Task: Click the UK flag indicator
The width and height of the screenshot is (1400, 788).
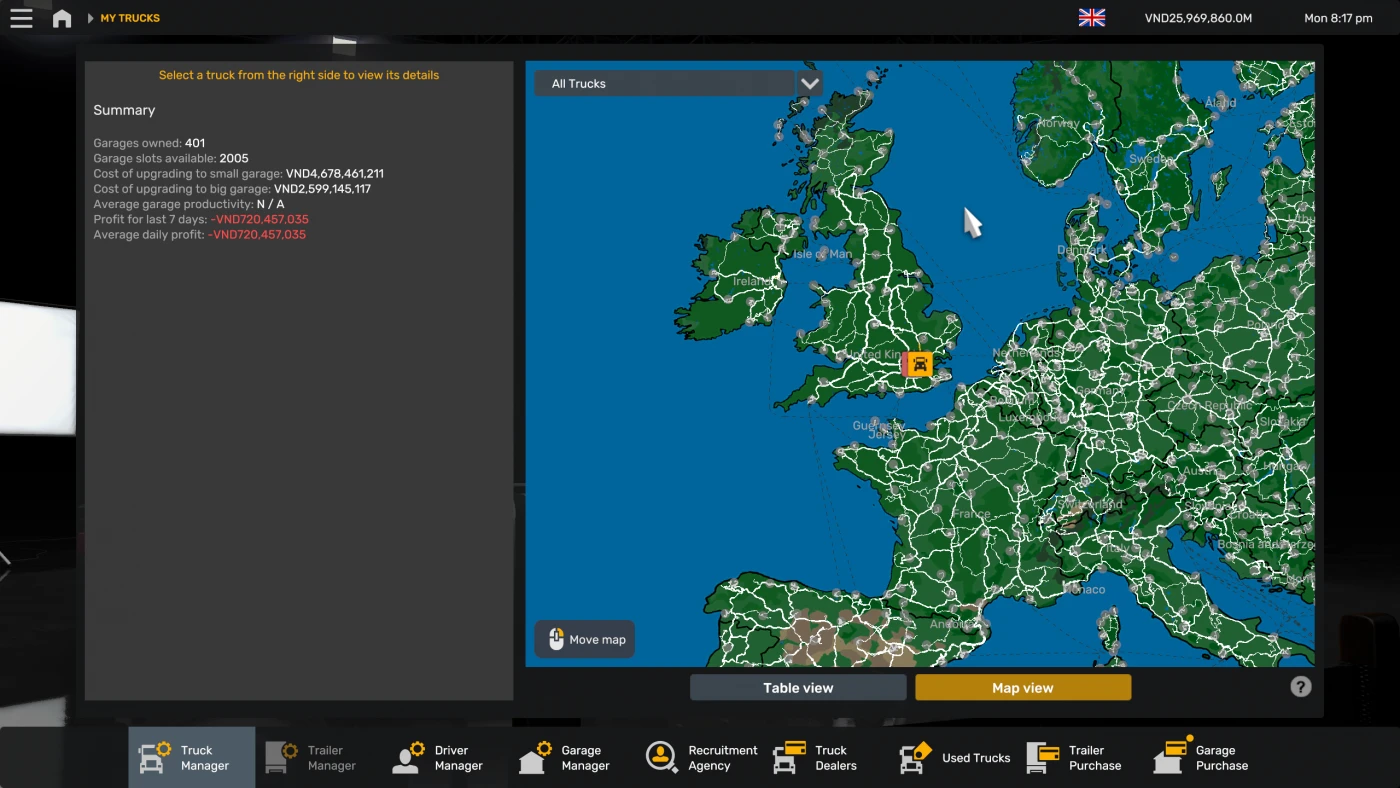Action: click(x=1091, y=17)
